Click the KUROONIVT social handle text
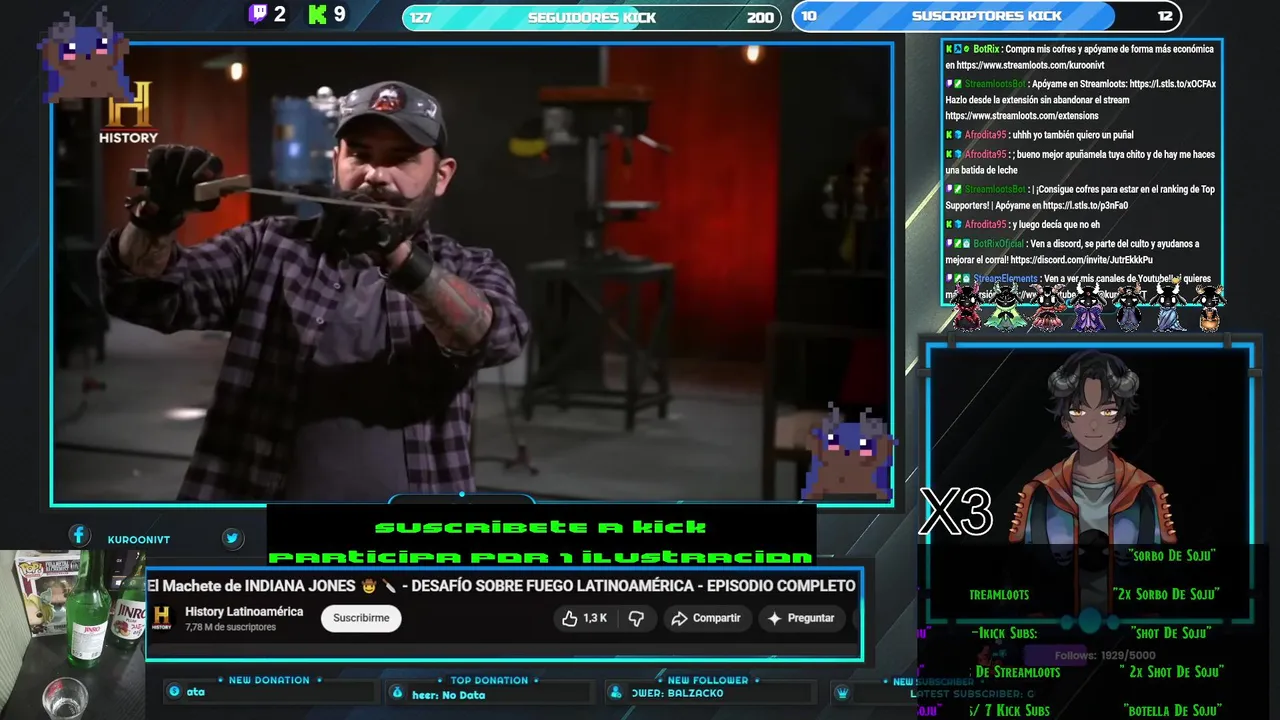This screenshot has height=720, width=1280. [139, 539]
